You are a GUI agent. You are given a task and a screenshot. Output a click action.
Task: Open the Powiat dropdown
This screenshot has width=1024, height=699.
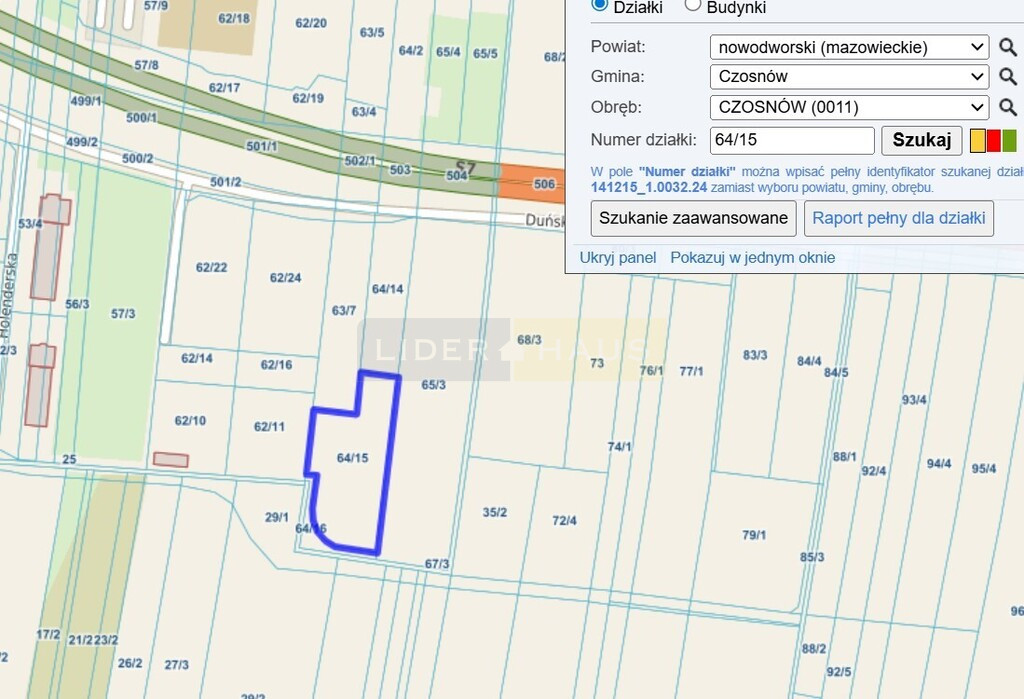[x=849, y=47]
